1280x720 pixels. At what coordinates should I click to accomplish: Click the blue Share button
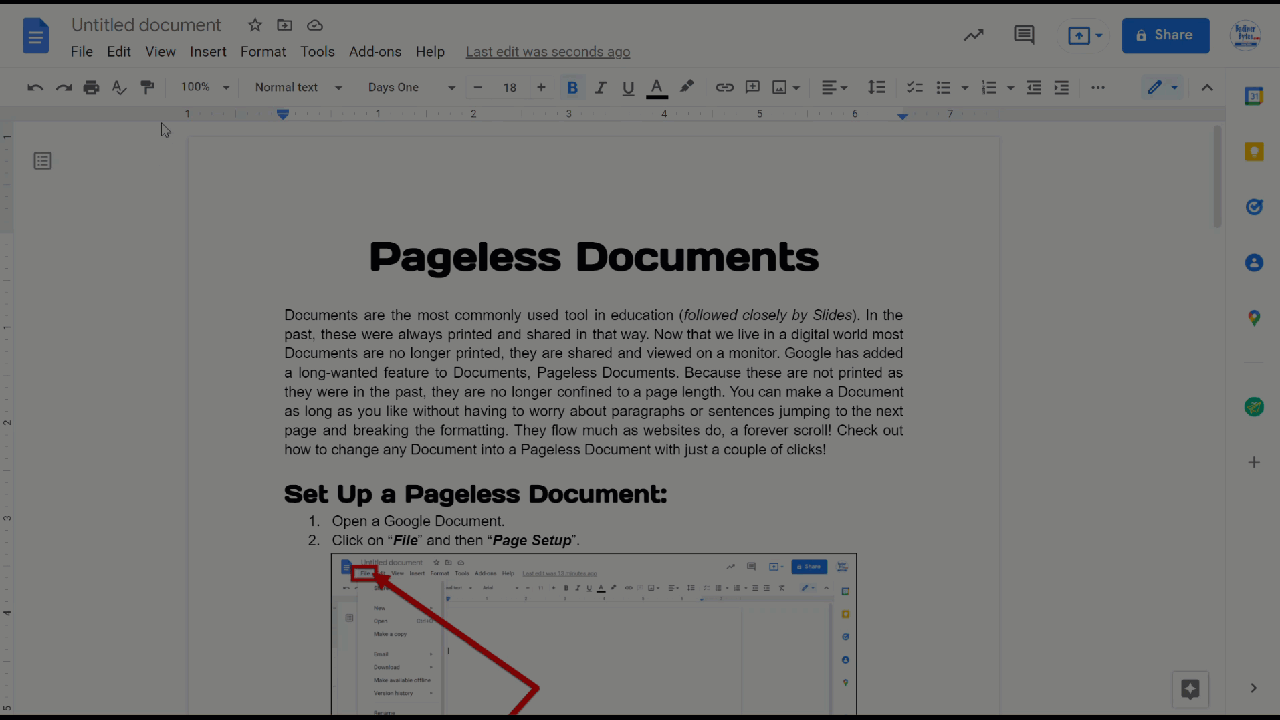click(1165, 36)
